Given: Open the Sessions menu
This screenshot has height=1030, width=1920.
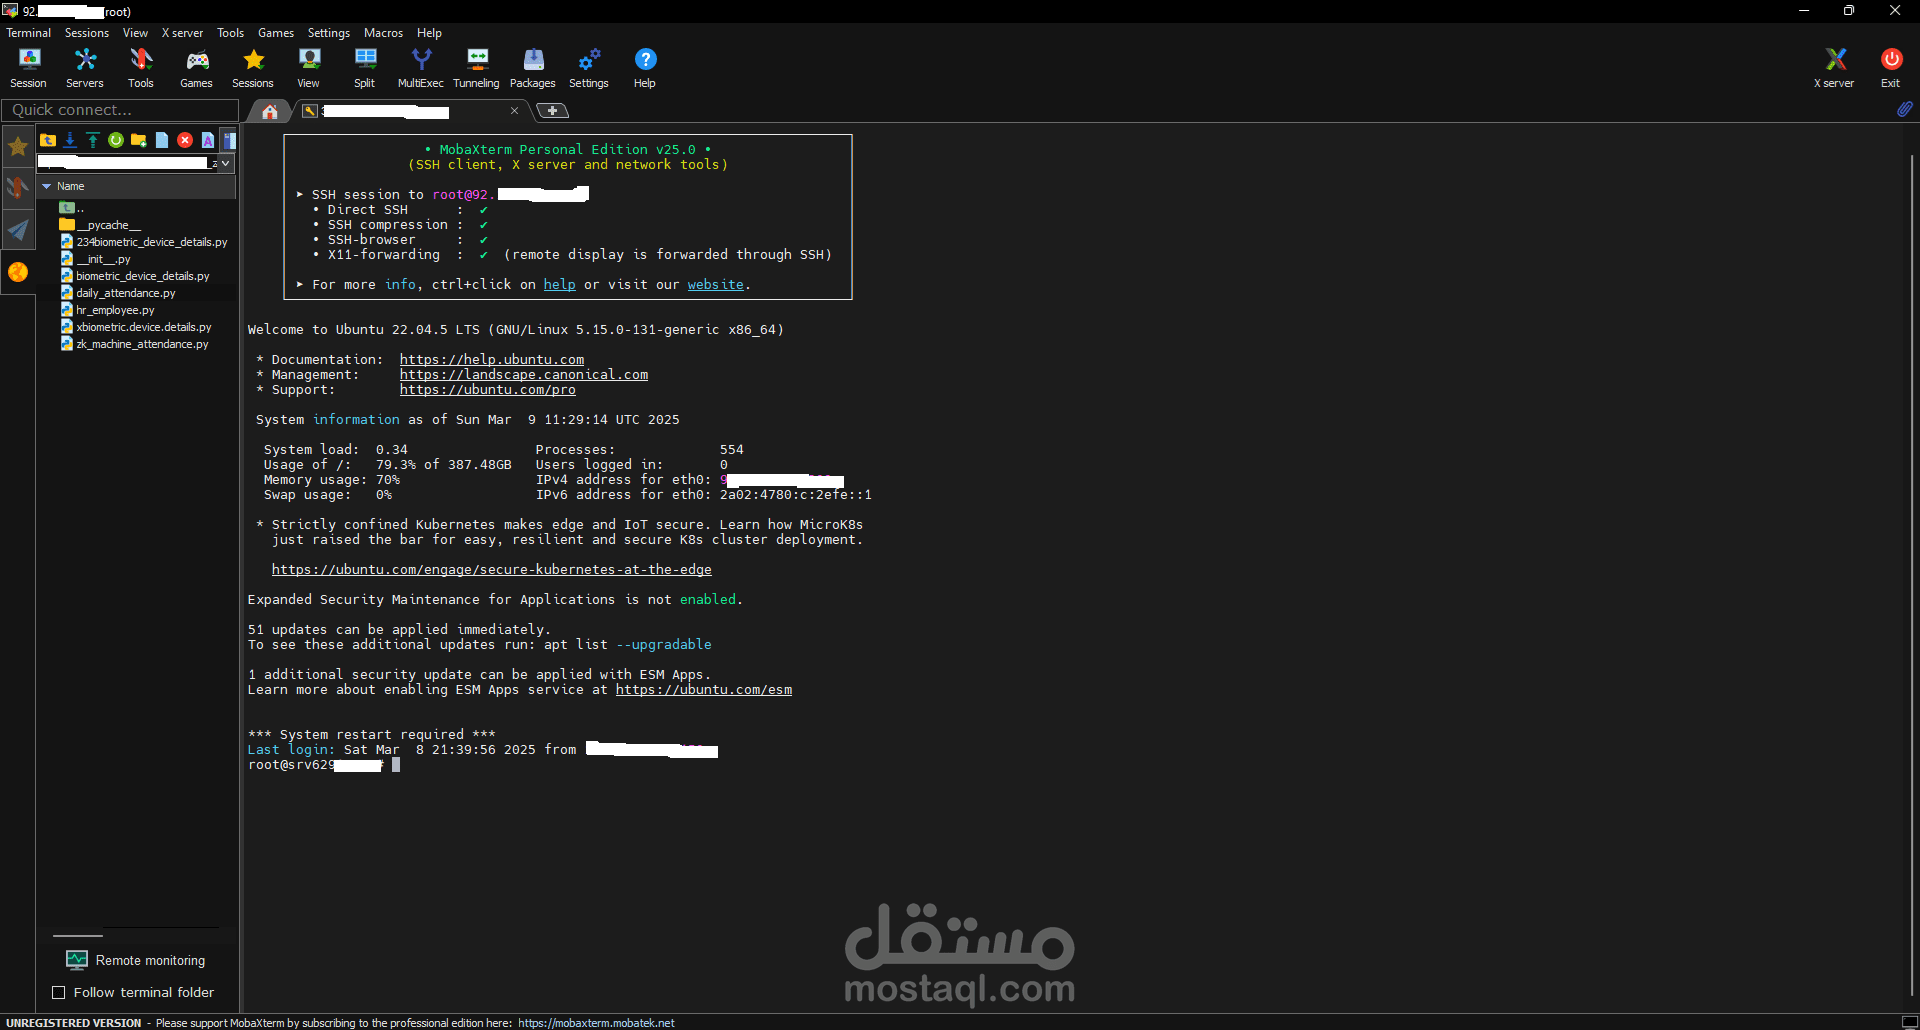Looking at the screenshot, I should click(87, 33).
